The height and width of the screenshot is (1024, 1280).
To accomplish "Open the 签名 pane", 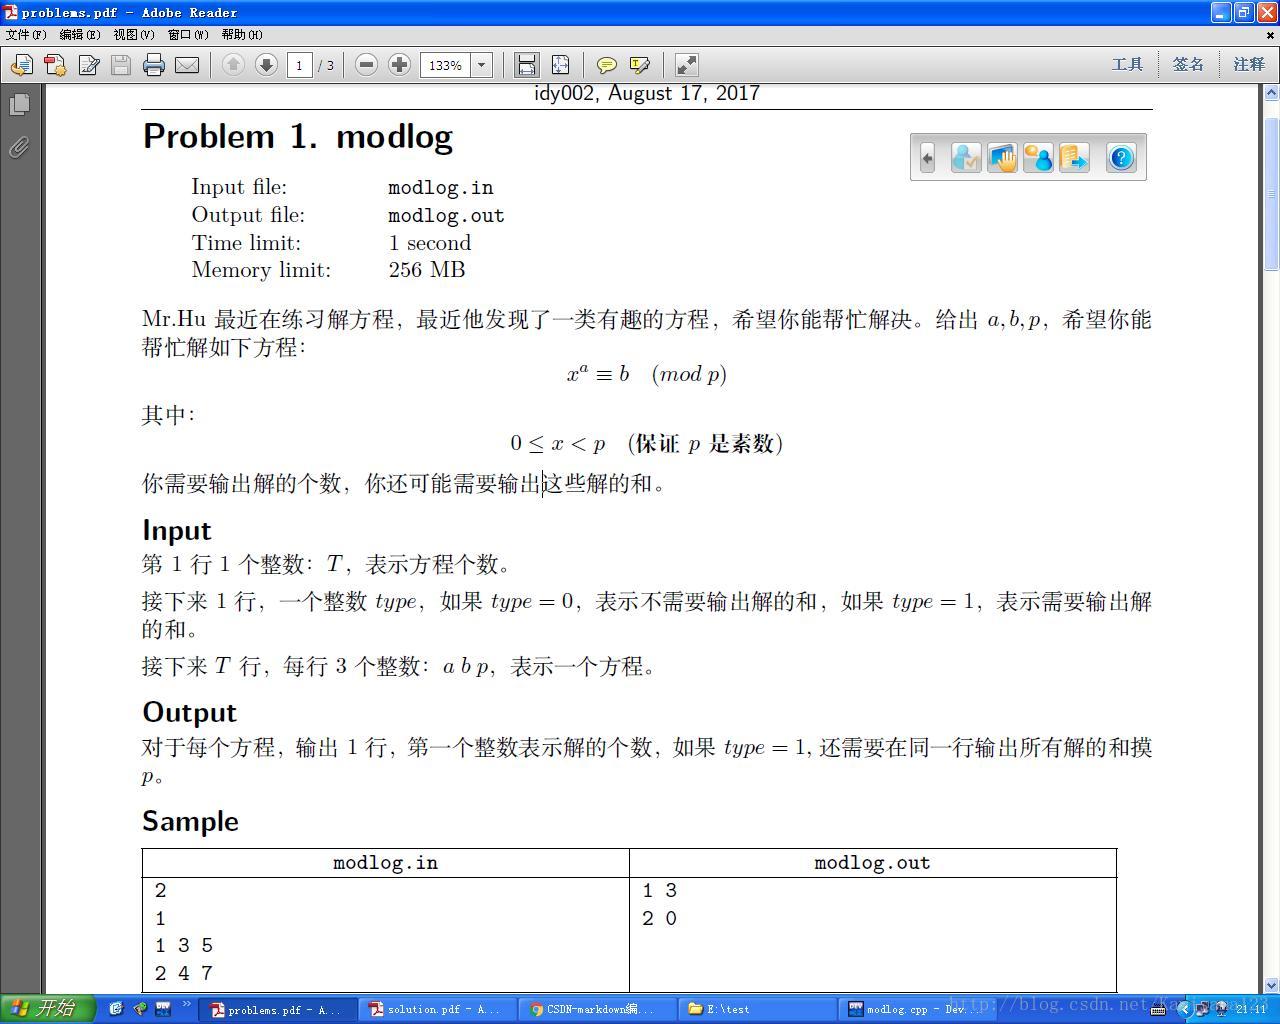I will pos(1188,64).
